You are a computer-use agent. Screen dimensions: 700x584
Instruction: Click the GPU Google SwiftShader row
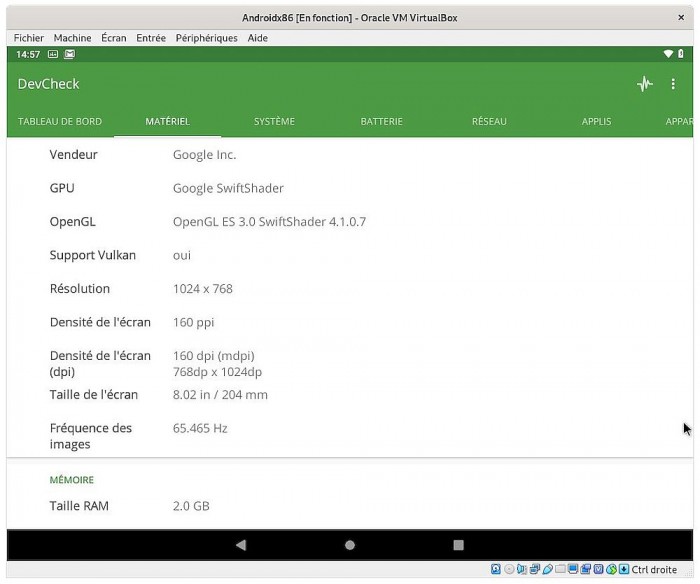point(228,188)
